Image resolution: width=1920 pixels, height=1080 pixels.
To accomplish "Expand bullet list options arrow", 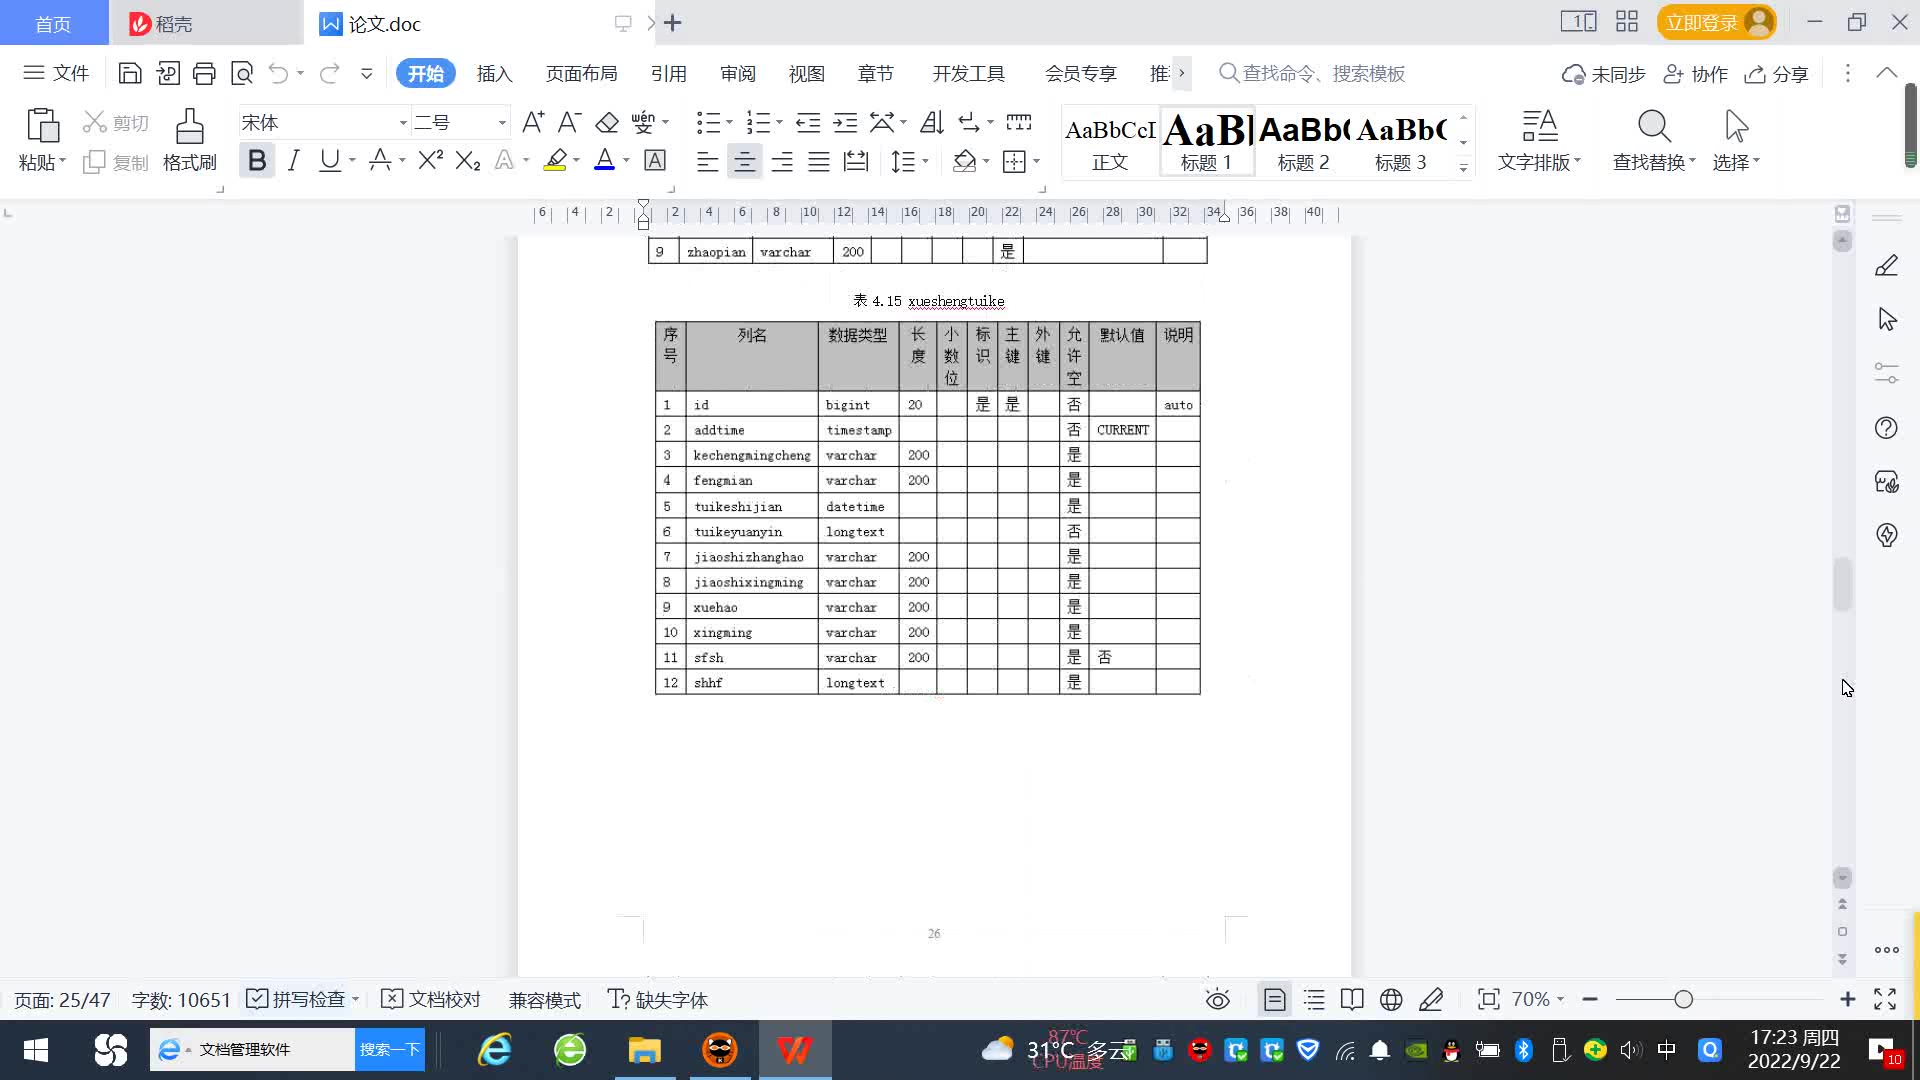I will pyautogui.click(x=729, y=122).
